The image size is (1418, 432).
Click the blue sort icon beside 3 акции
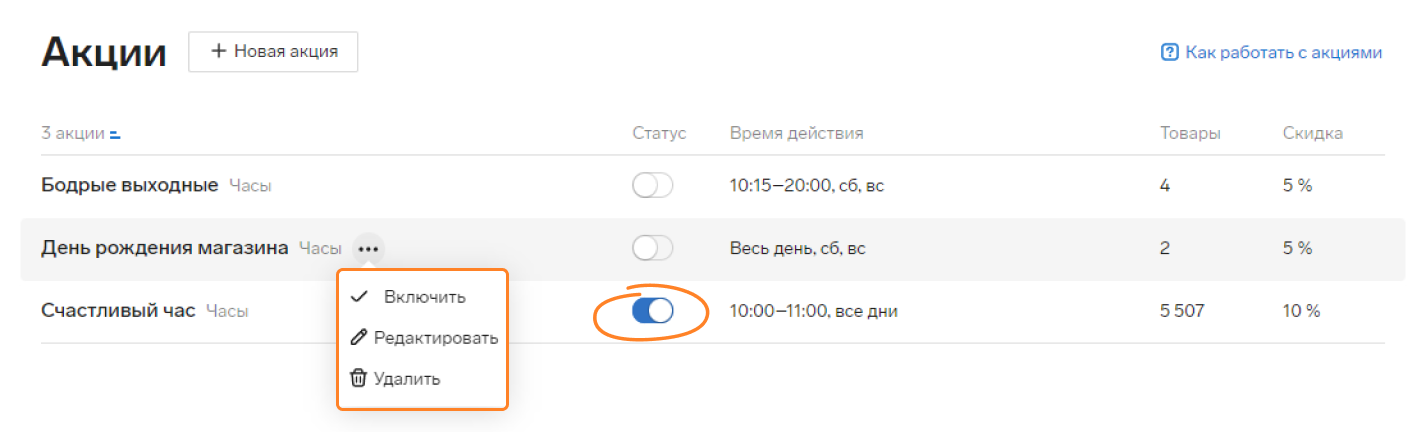click(x=115, y=133)
